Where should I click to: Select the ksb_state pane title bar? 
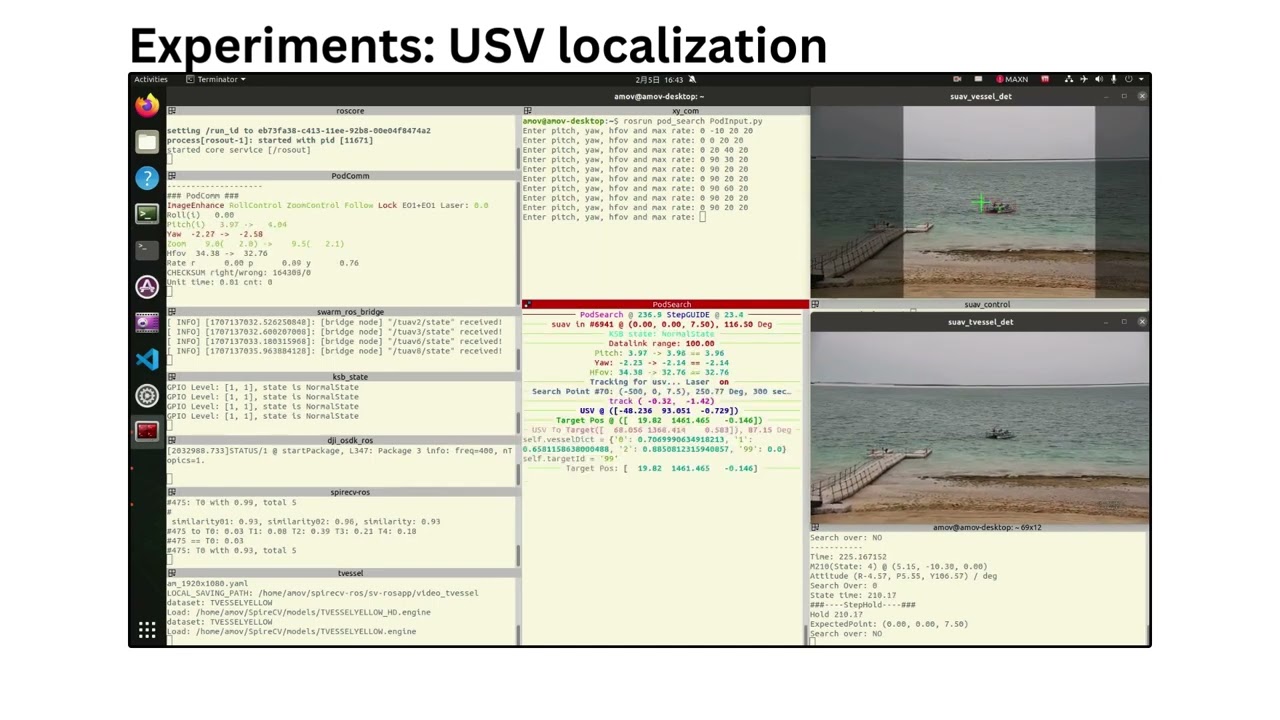343,377
